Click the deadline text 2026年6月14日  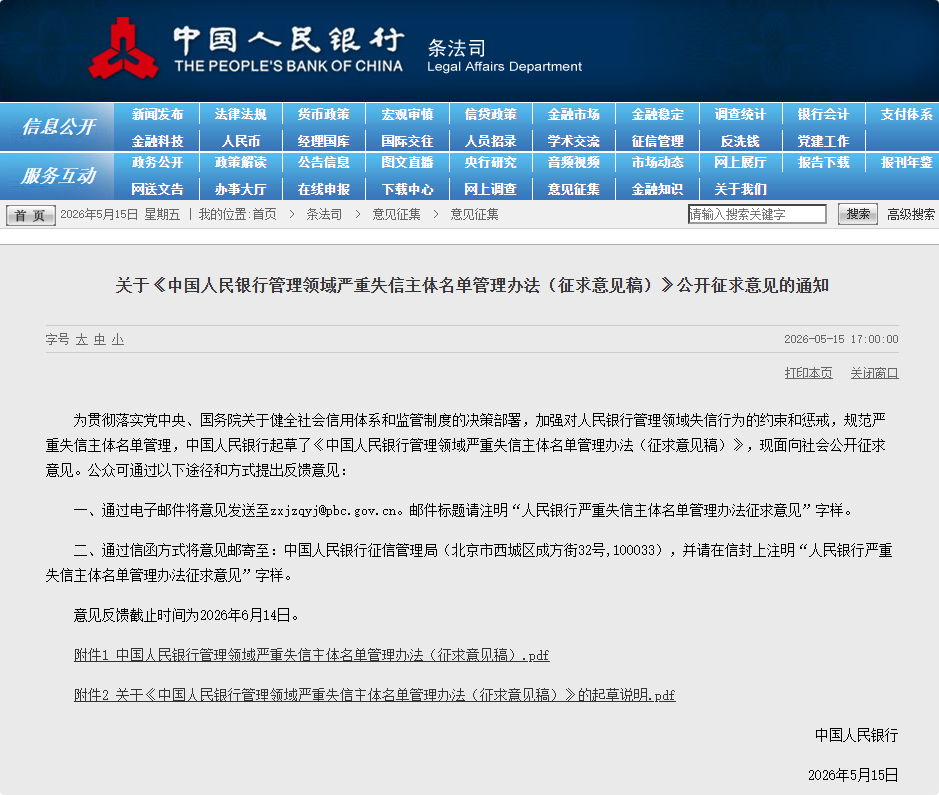click(245, 615)
